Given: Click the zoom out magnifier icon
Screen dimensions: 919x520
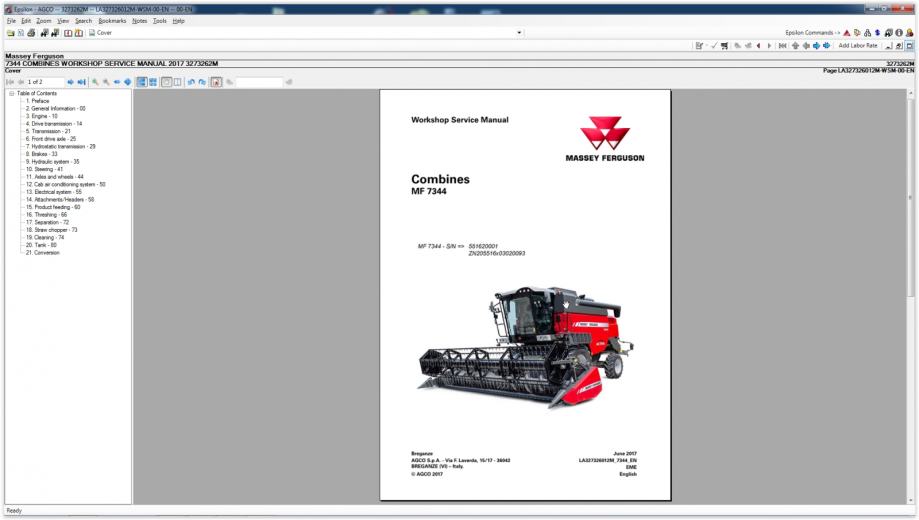Looking at the screenshot, I should (106, 82).
